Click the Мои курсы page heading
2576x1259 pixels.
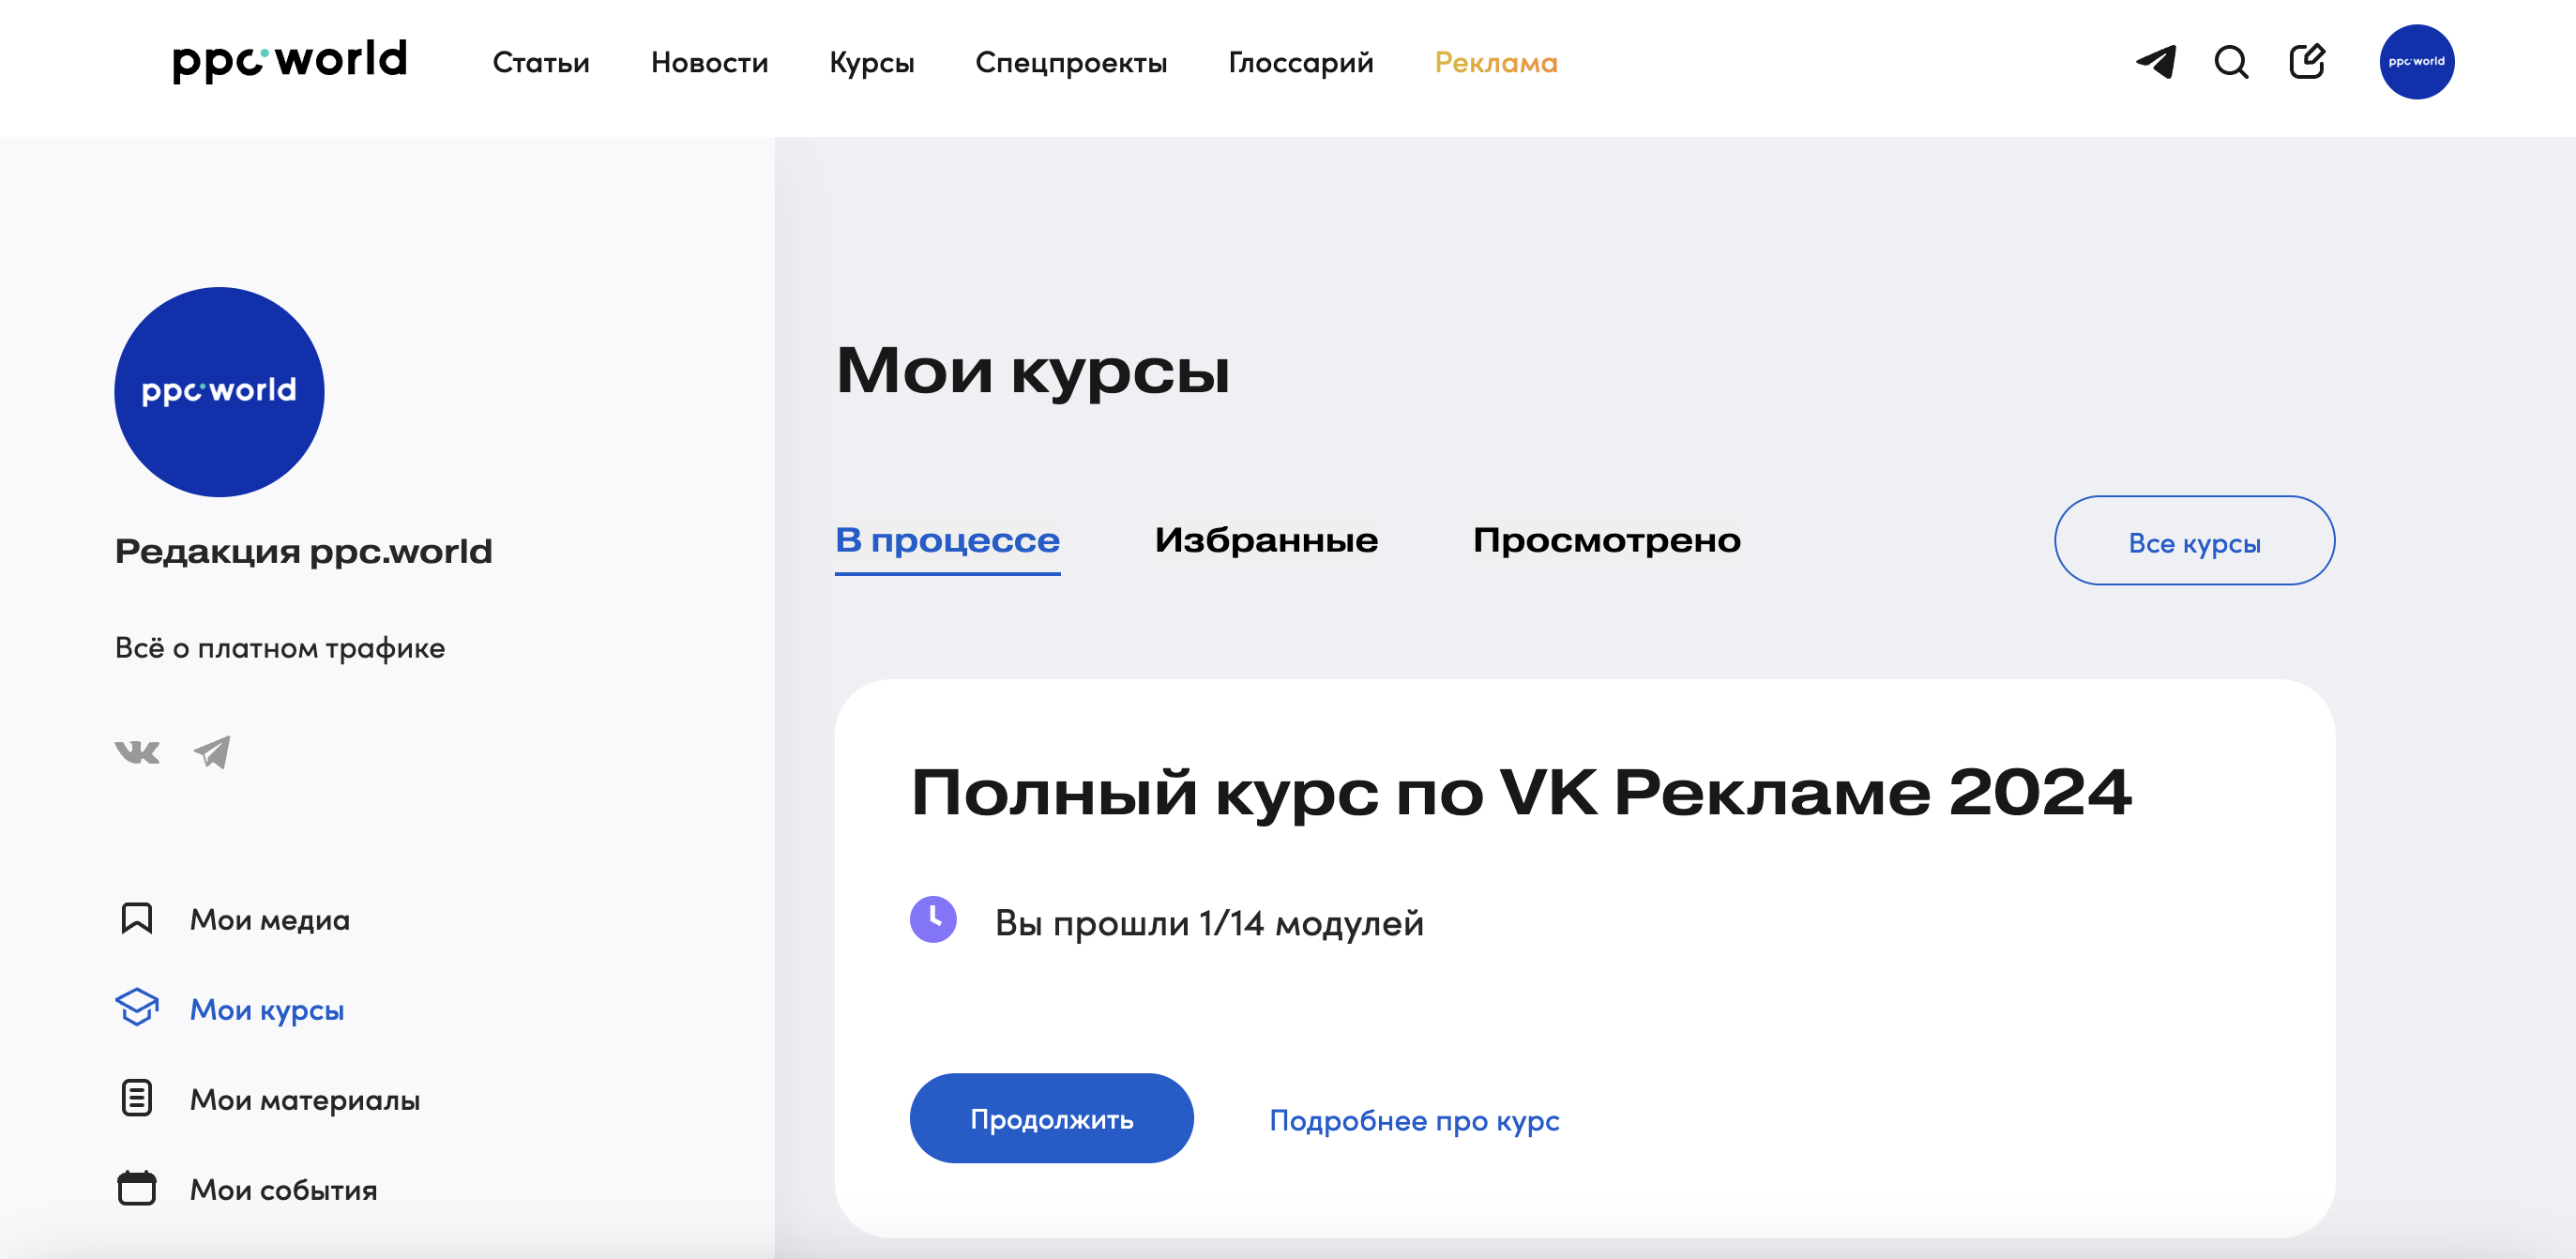(1032, 371)
